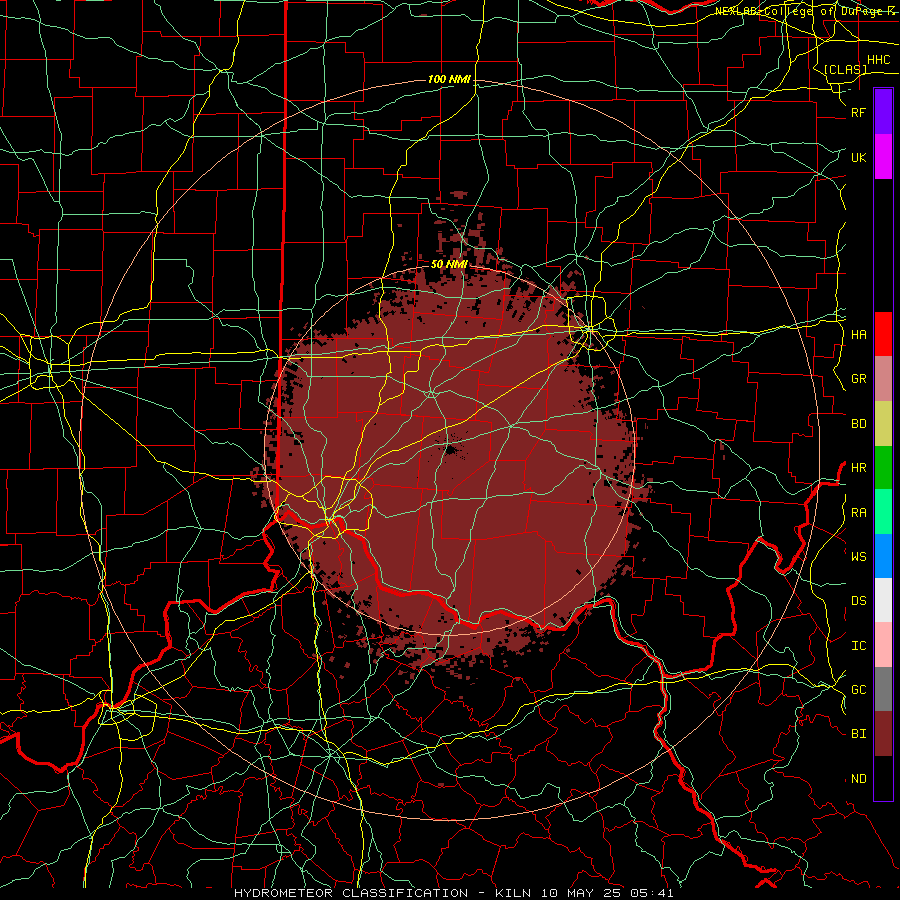
Task: Click the mint green RA legend swatch
Action: point(883,512)
